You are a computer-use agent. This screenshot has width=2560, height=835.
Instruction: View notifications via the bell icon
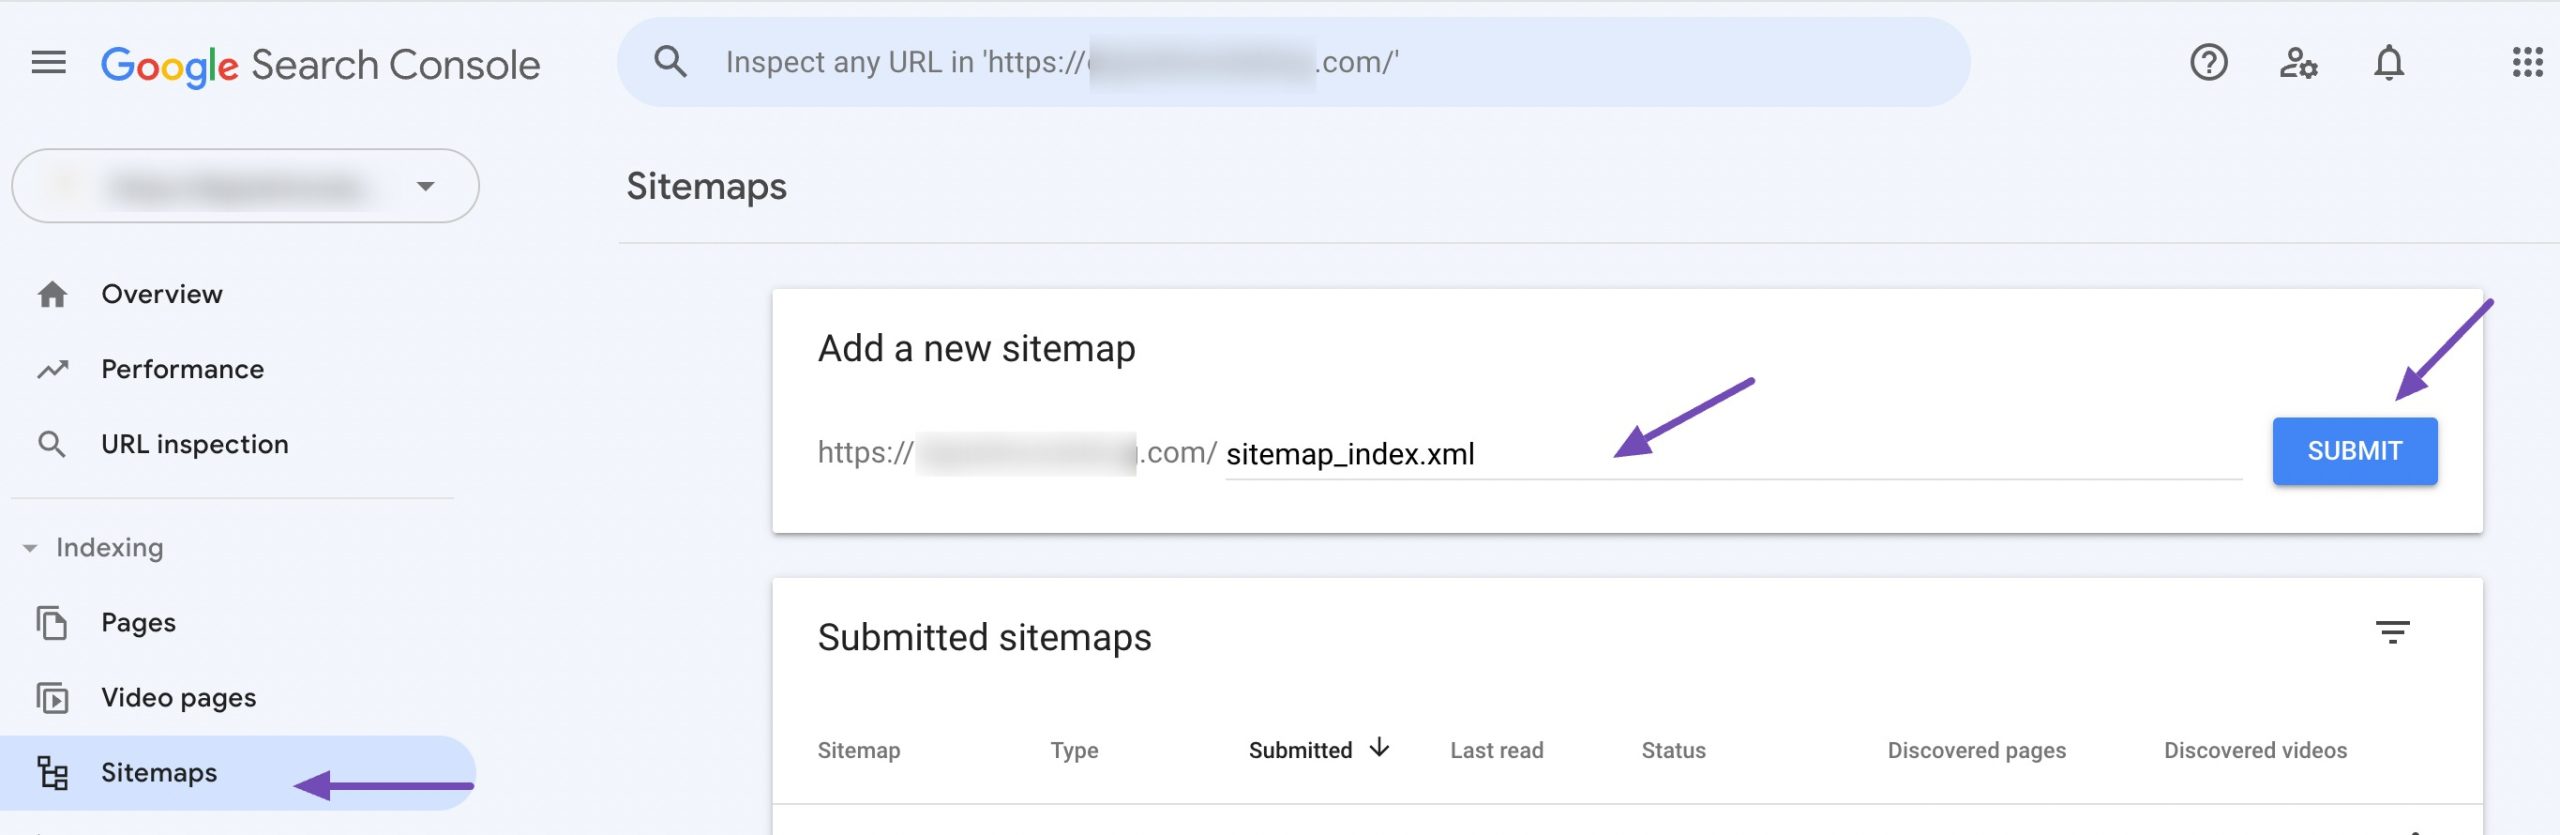point(2390,63)
